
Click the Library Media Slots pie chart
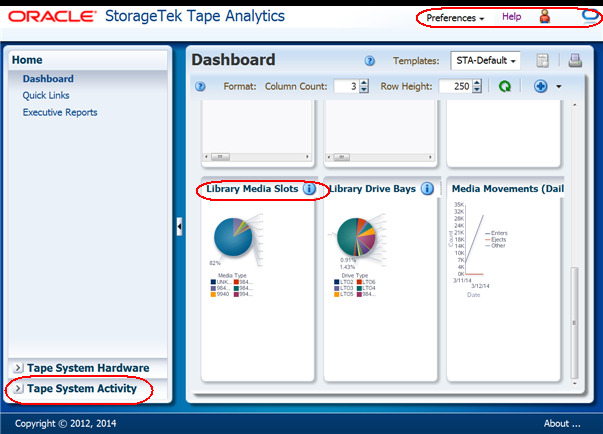(x=233, y=237)
